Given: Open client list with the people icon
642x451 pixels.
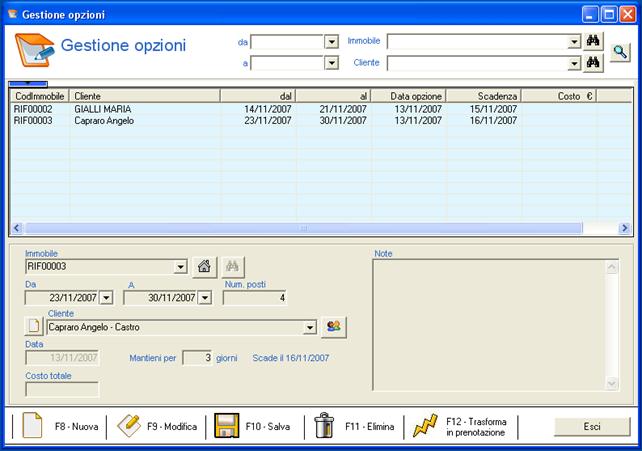Looking at the screenshot, I should point(334,327).
